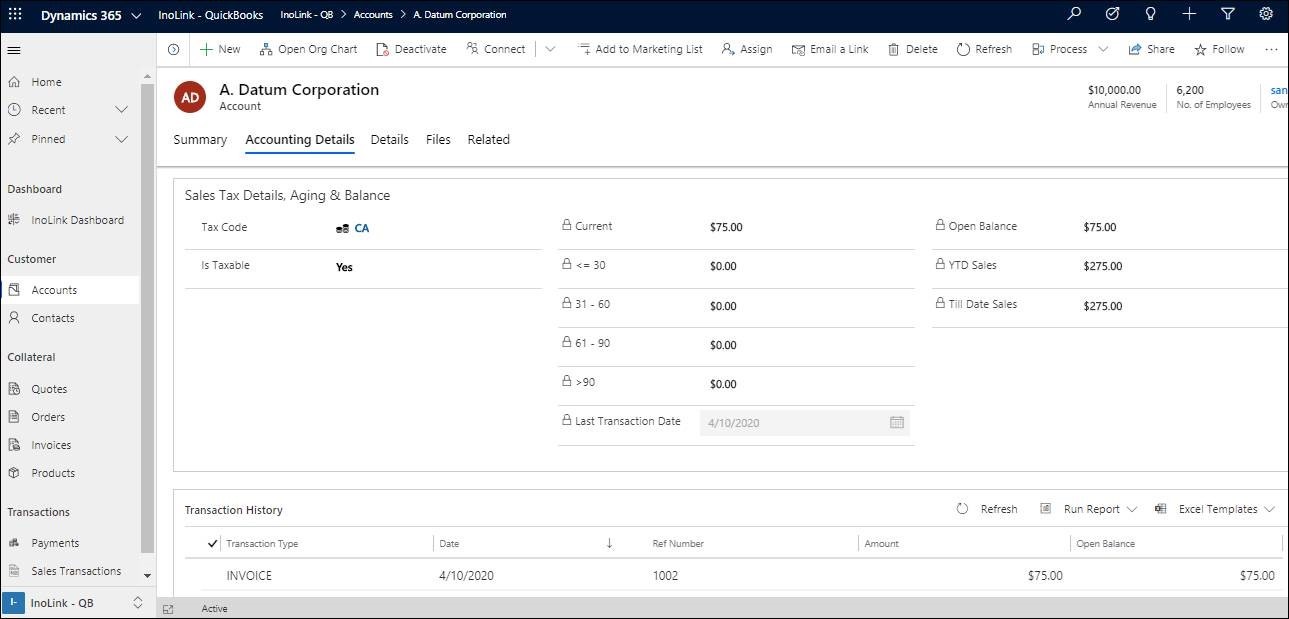Click the sidebar scrollbar down arrow
Viewport: 1289px width, 619px height.
[147, 576]
